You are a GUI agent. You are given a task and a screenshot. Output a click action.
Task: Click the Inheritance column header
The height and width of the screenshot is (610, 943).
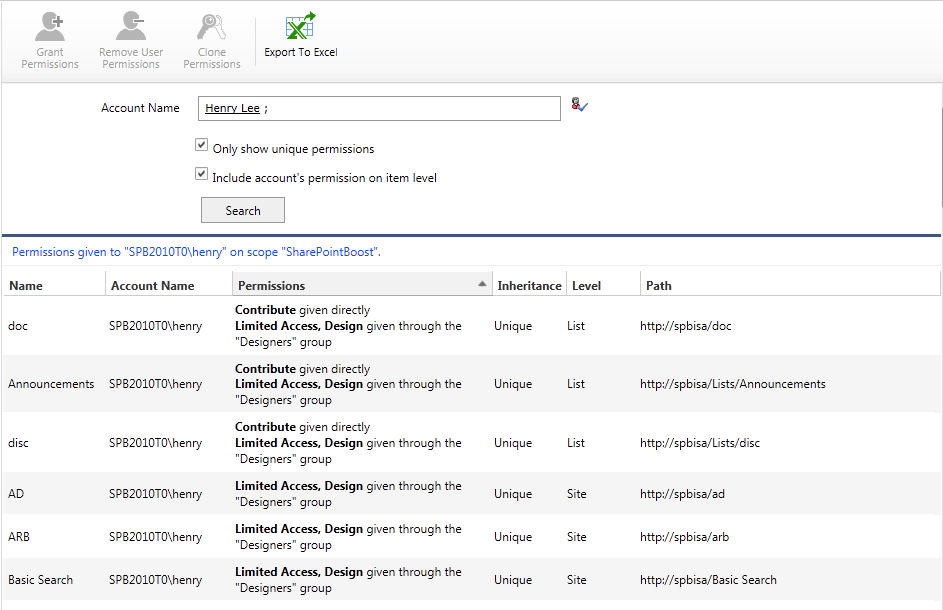pos(529,286)
